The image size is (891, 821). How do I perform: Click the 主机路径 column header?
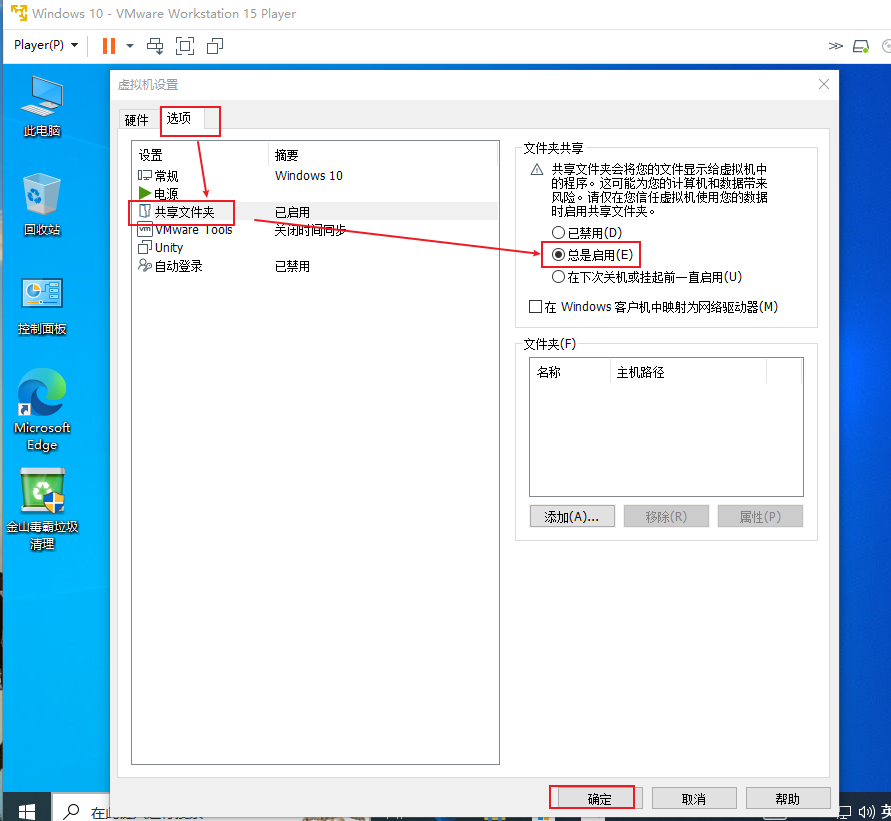[688, 373]
